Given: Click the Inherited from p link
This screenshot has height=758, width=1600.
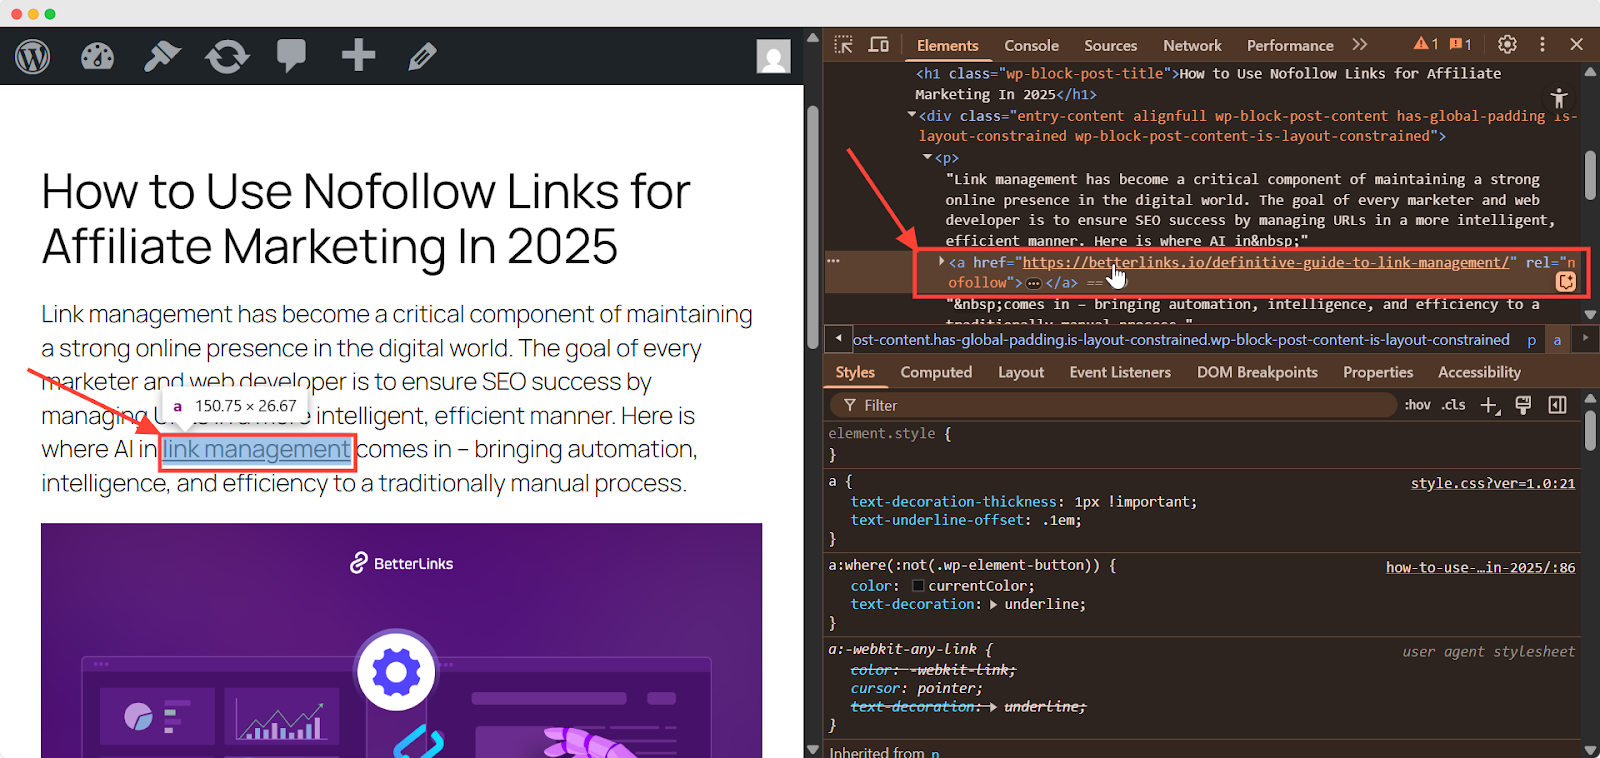Looking at the screenshot, I should point(934,752).
